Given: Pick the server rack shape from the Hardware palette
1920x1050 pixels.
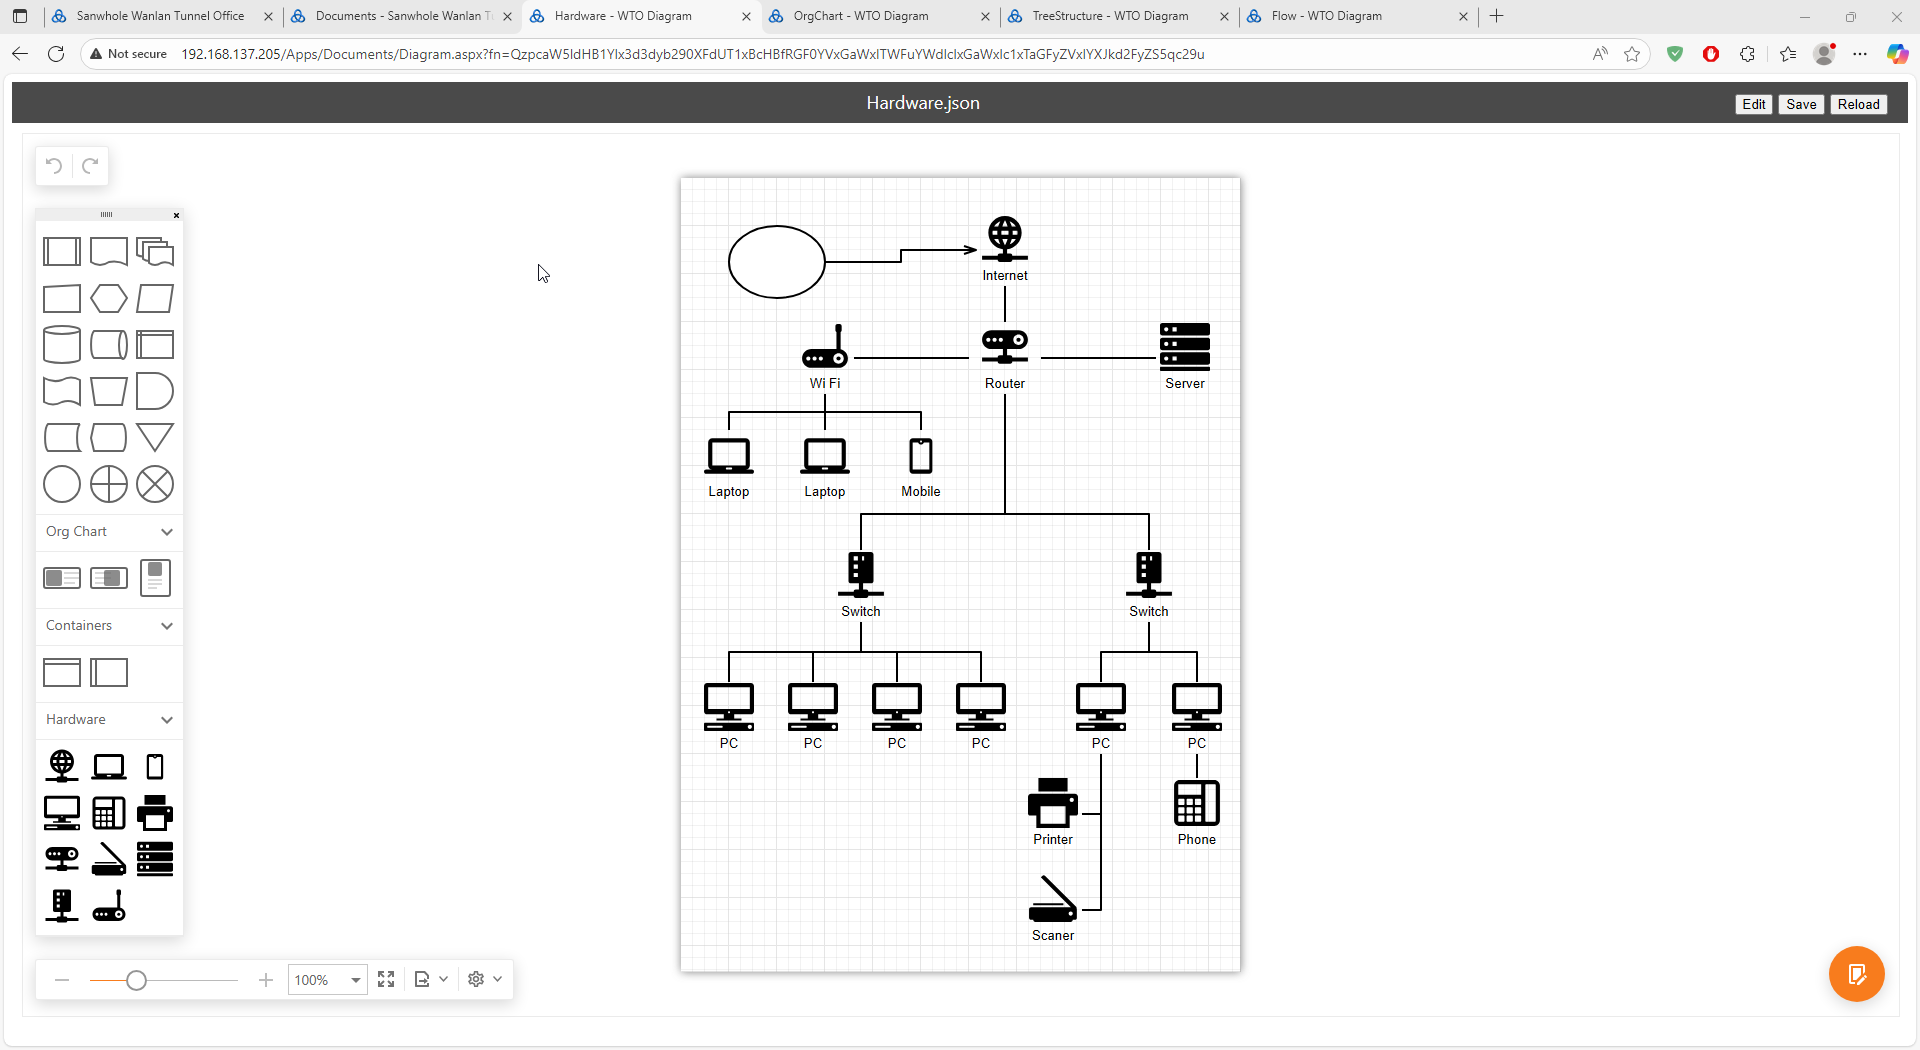Looking at the screenshot, I should 155,859.
